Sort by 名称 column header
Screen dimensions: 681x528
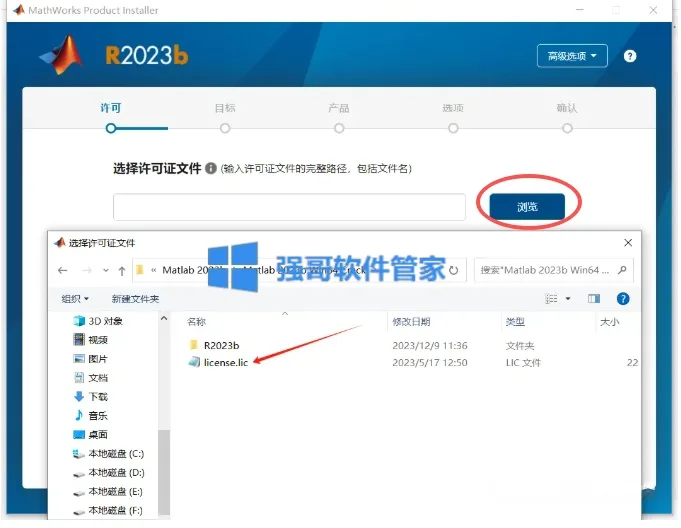pos(196,322)
